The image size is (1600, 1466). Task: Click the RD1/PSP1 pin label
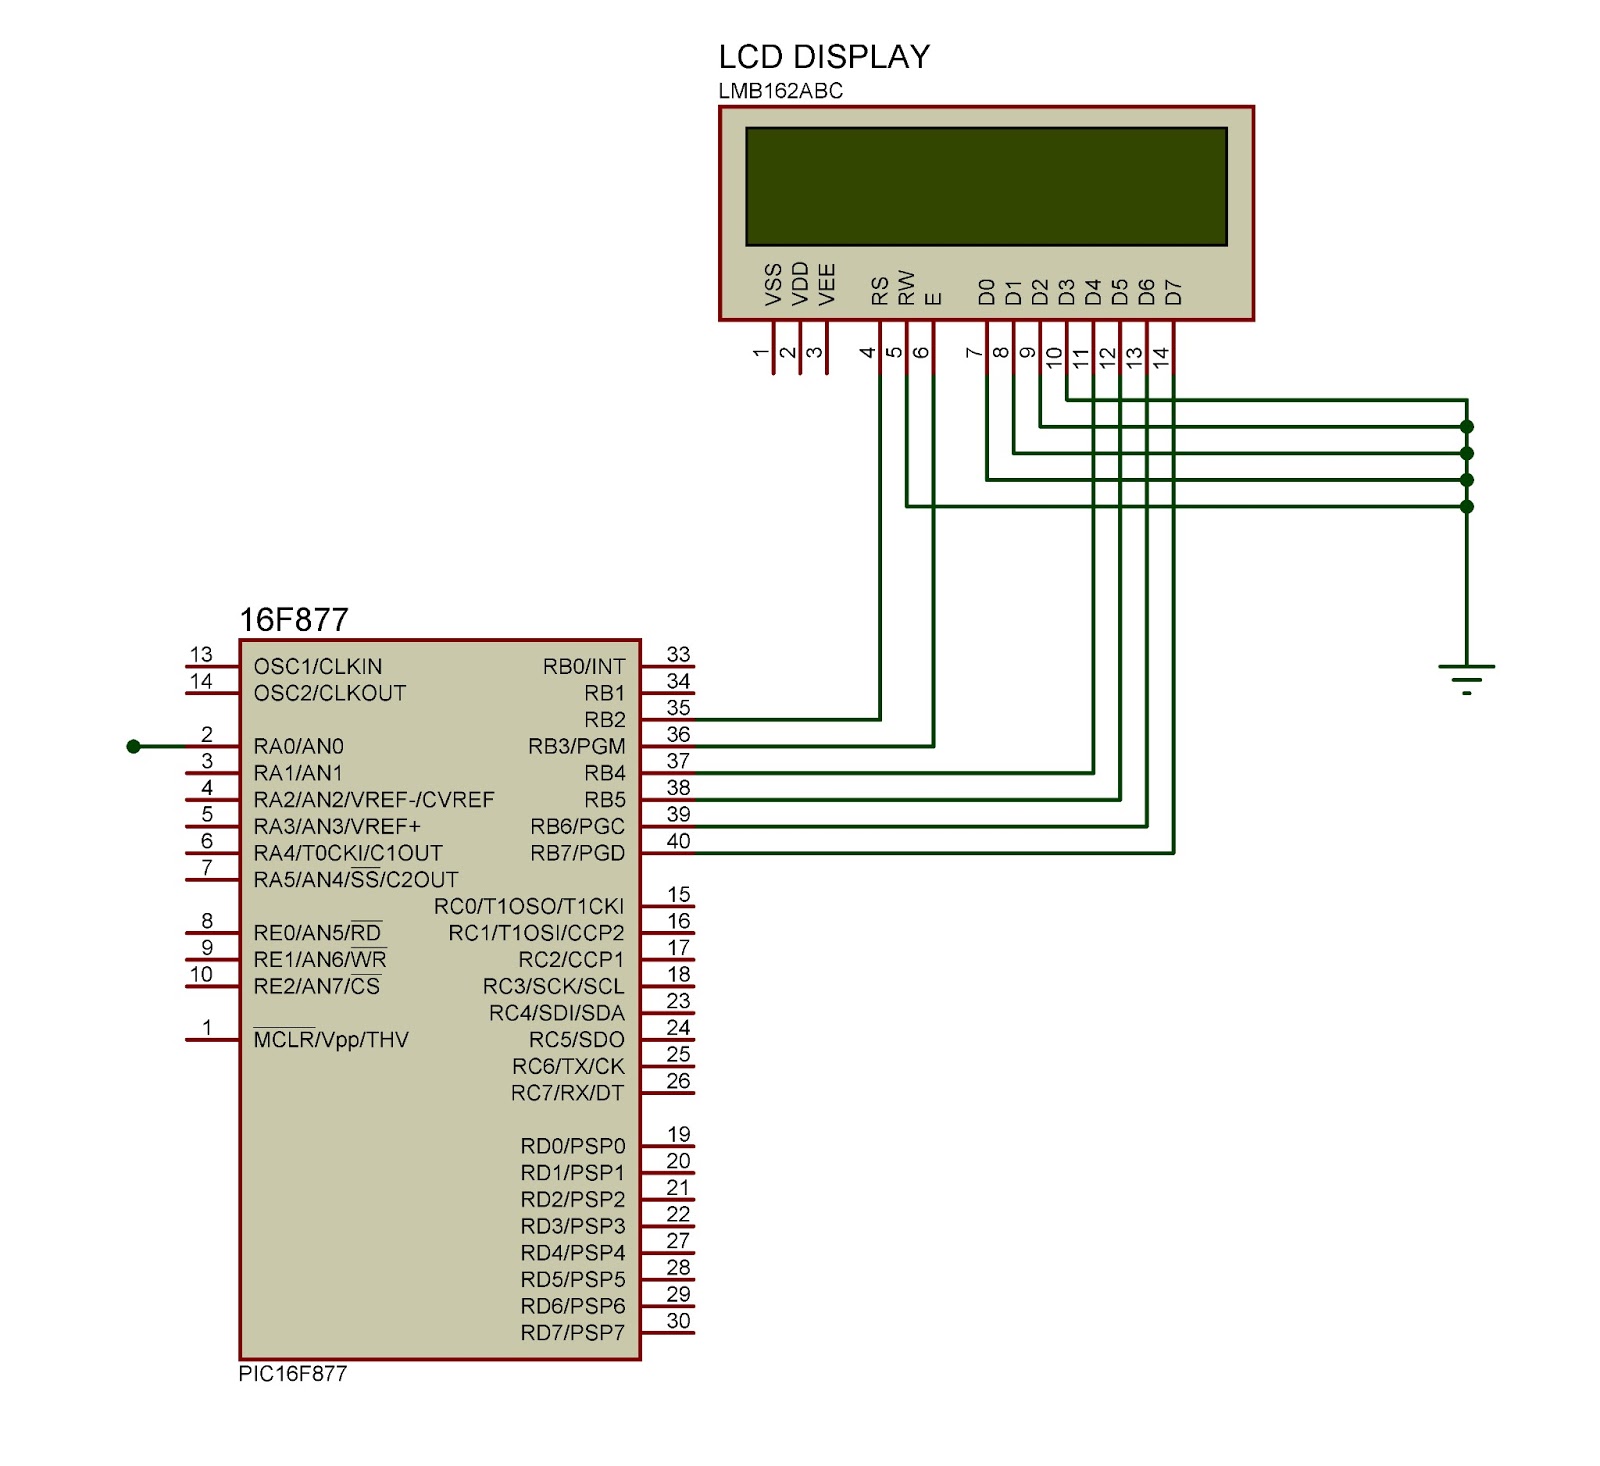click(x=572, y=1173)
